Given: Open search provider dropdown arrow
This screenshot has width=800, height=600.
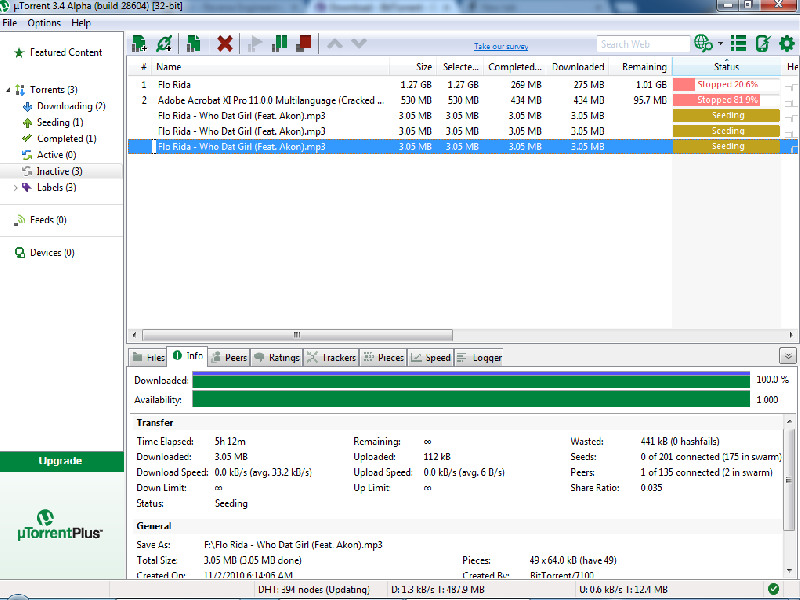Looking at the screenshot, I should (720, 44).
